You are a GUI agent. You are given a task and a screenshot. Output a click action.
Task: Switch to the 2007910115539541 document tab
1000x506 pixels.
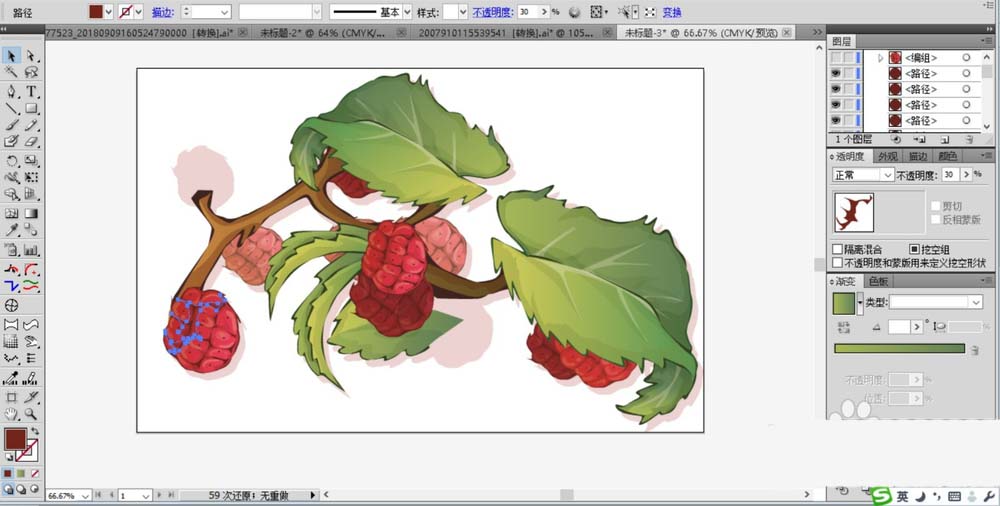point(506,33)
